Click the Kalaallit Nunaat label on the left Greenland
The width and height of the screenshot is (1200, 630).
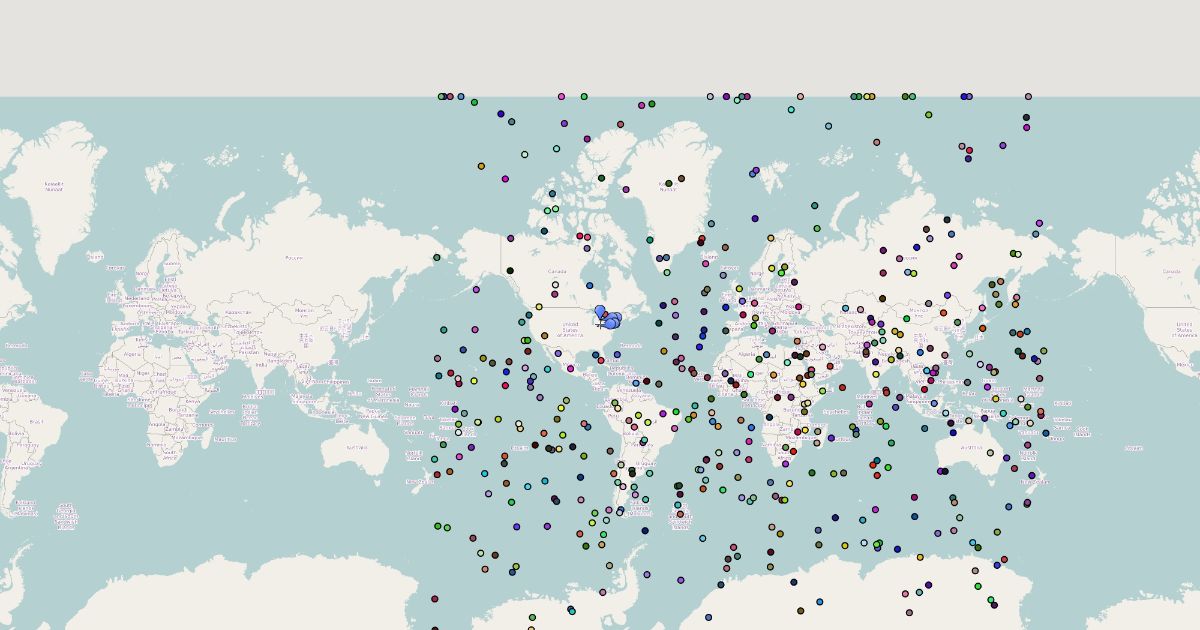point(55,186)
